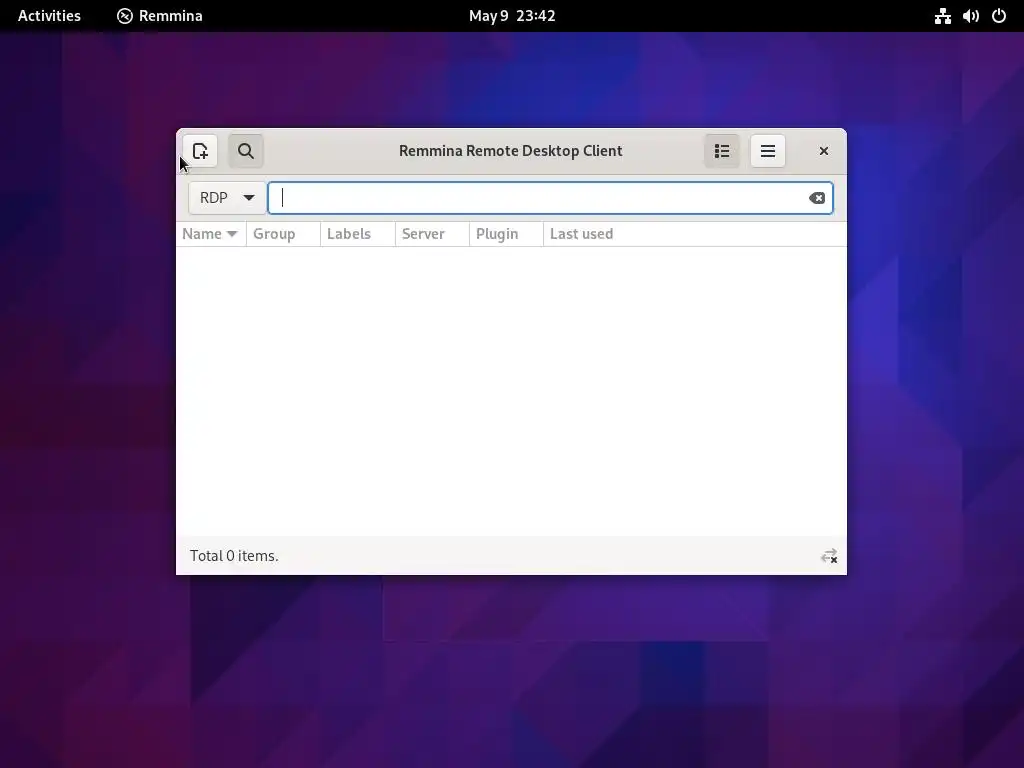The width and height of the screenshot is (1024, 768).
Task: Clear the quick connect field
Action: click(x=816, y=198)
